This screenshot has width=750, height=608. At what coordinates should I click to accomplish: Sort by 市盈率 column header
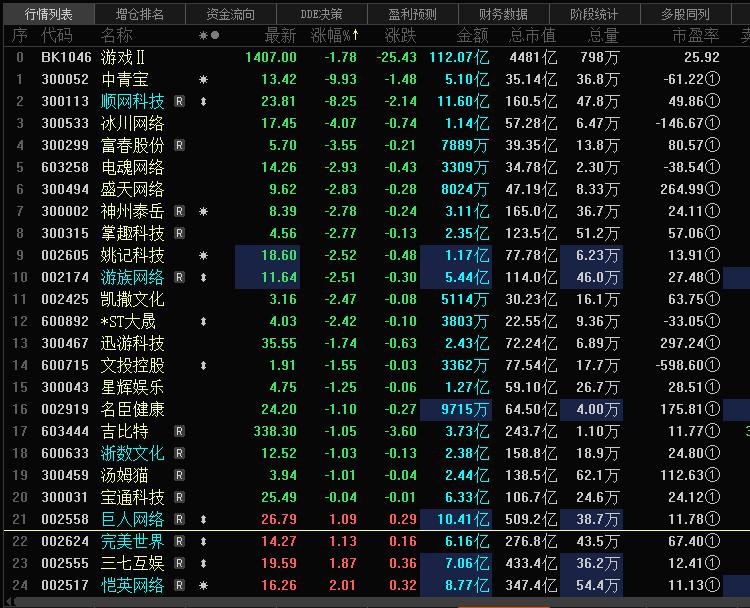[695, 35]
